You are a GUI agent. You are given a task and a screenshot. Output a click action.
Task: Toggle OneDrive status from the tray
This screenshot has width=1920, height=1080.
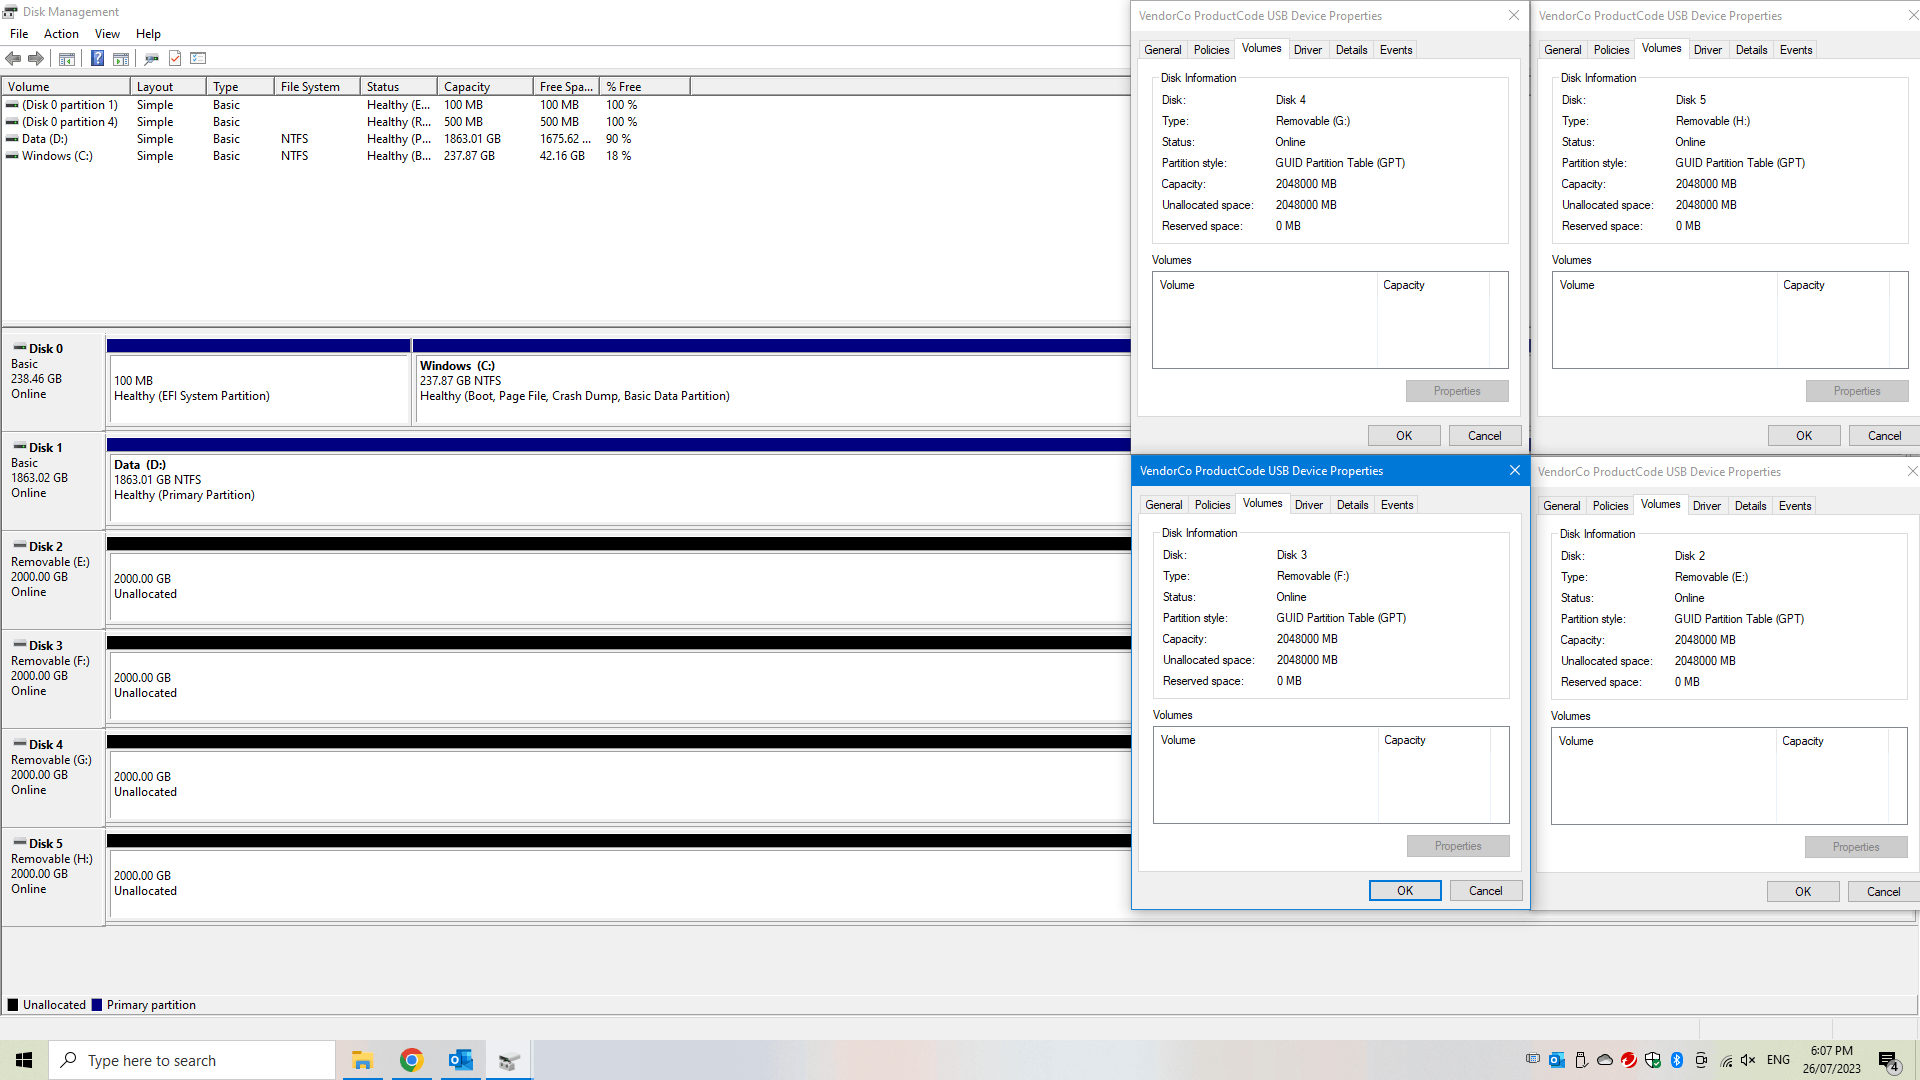tap(1603, 1059)
